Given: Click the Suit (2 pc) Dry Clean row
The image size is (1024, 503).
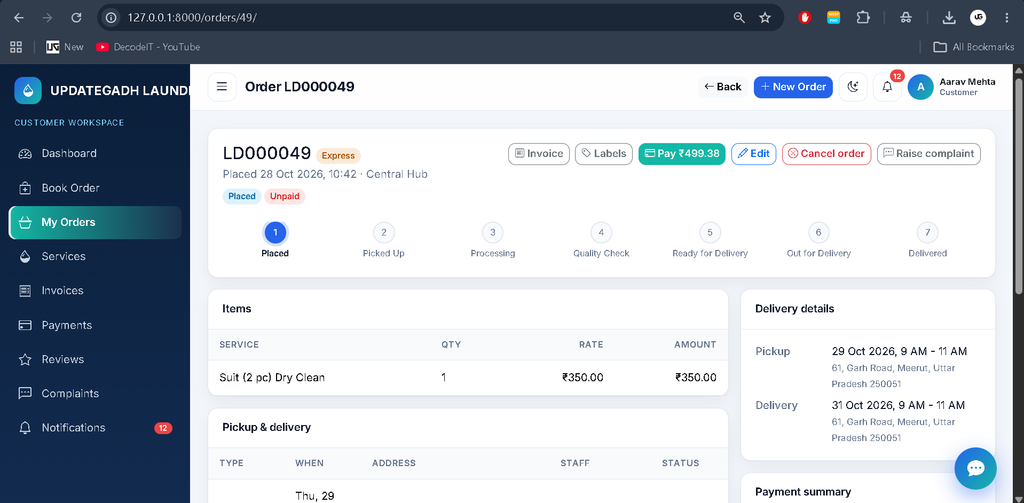Looking at the screenshot, I should pos(468,378).
